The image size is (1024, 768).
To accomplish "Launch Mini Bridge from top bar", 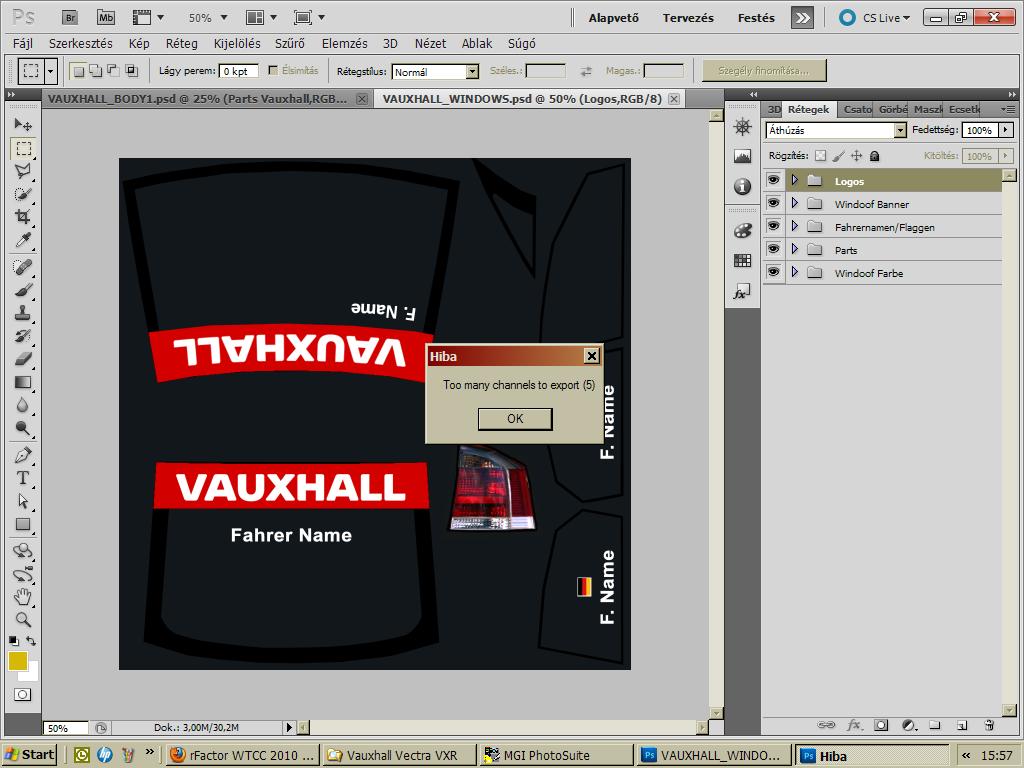I will [x=105, y=18].
